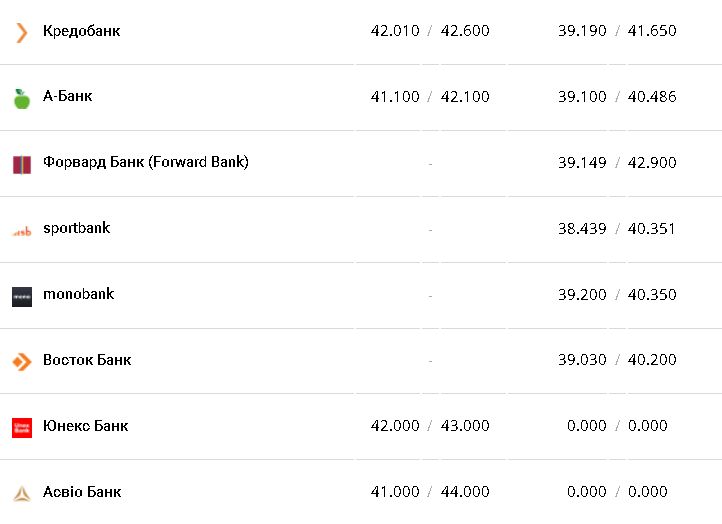Image resolution: width=722 pixels, height=524 pixels.
Task: Open the monobank name link
Action: coord(78,294)
